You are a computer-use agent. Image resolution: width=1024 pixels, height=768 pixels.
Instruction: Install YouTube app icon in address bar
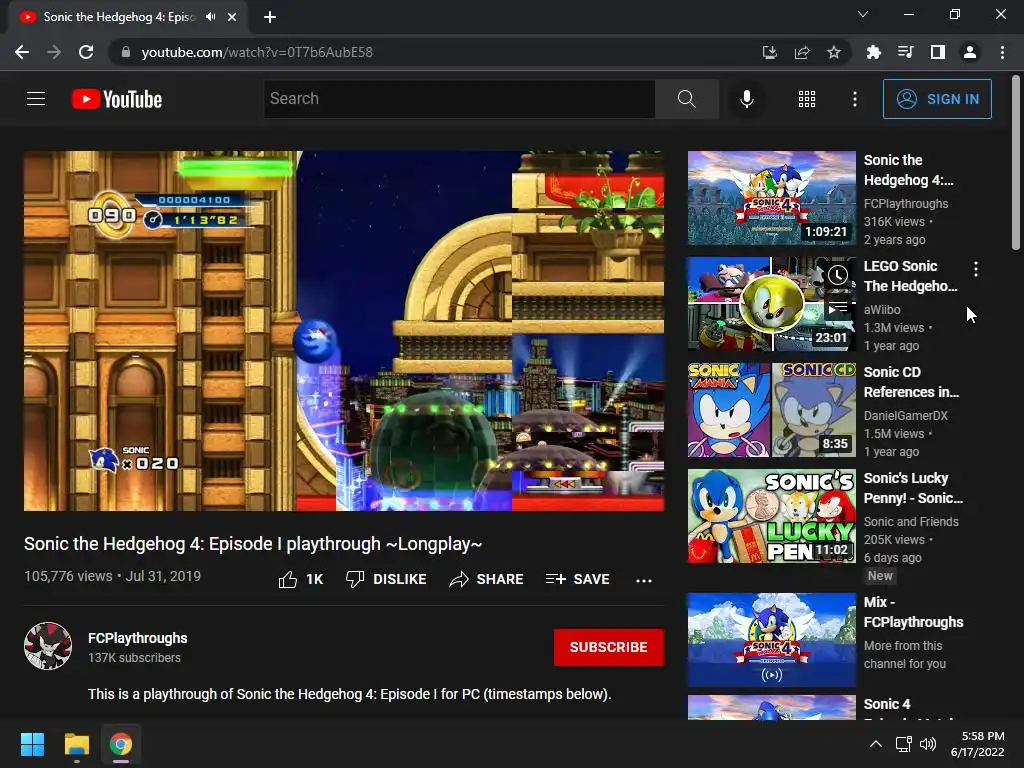click(x=769, y=52)
